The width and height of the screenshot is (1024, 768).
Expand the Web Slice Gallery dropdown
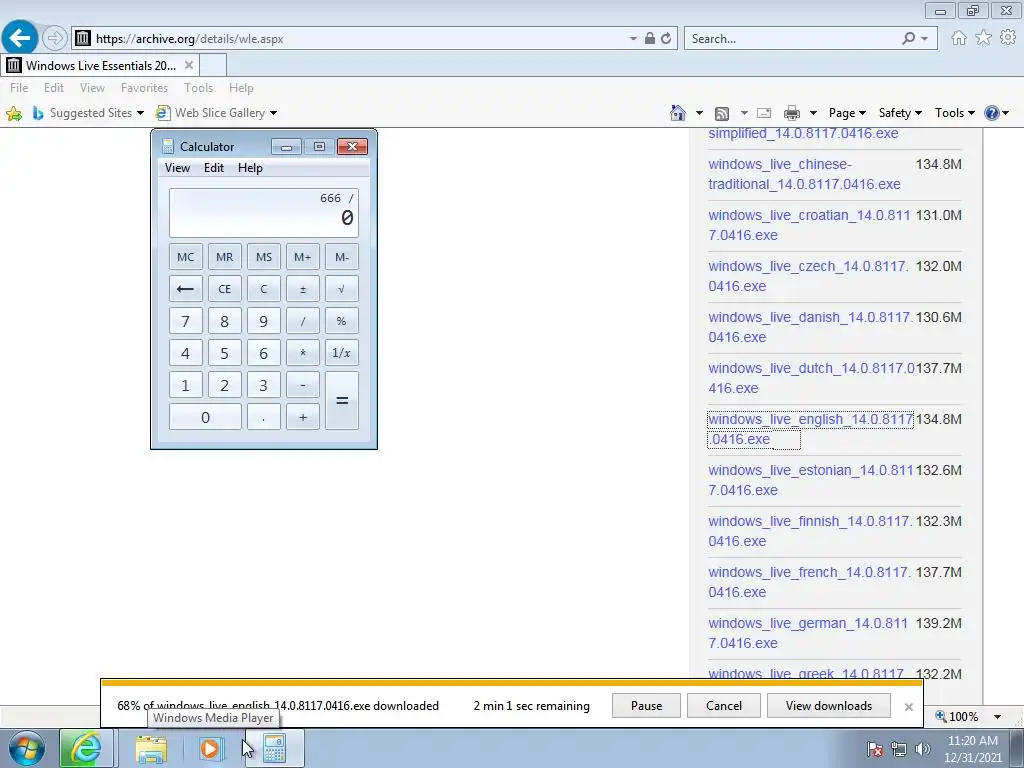point(274,113)
